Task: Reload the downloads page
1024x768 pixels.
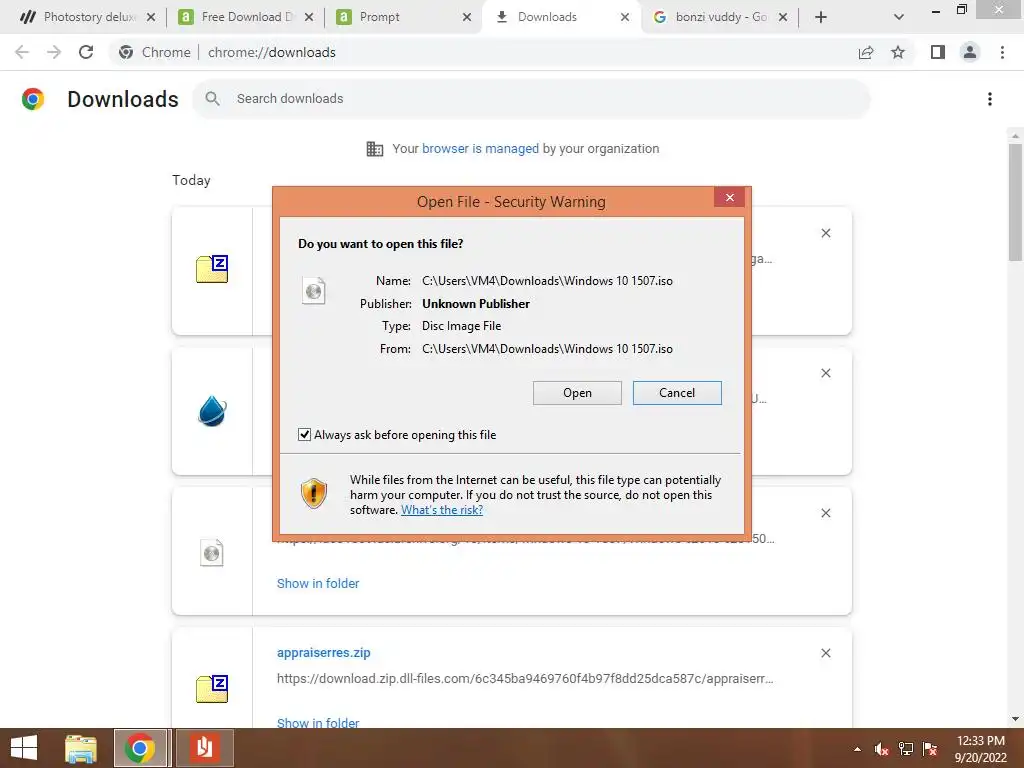Action: [x=86, y=52]
